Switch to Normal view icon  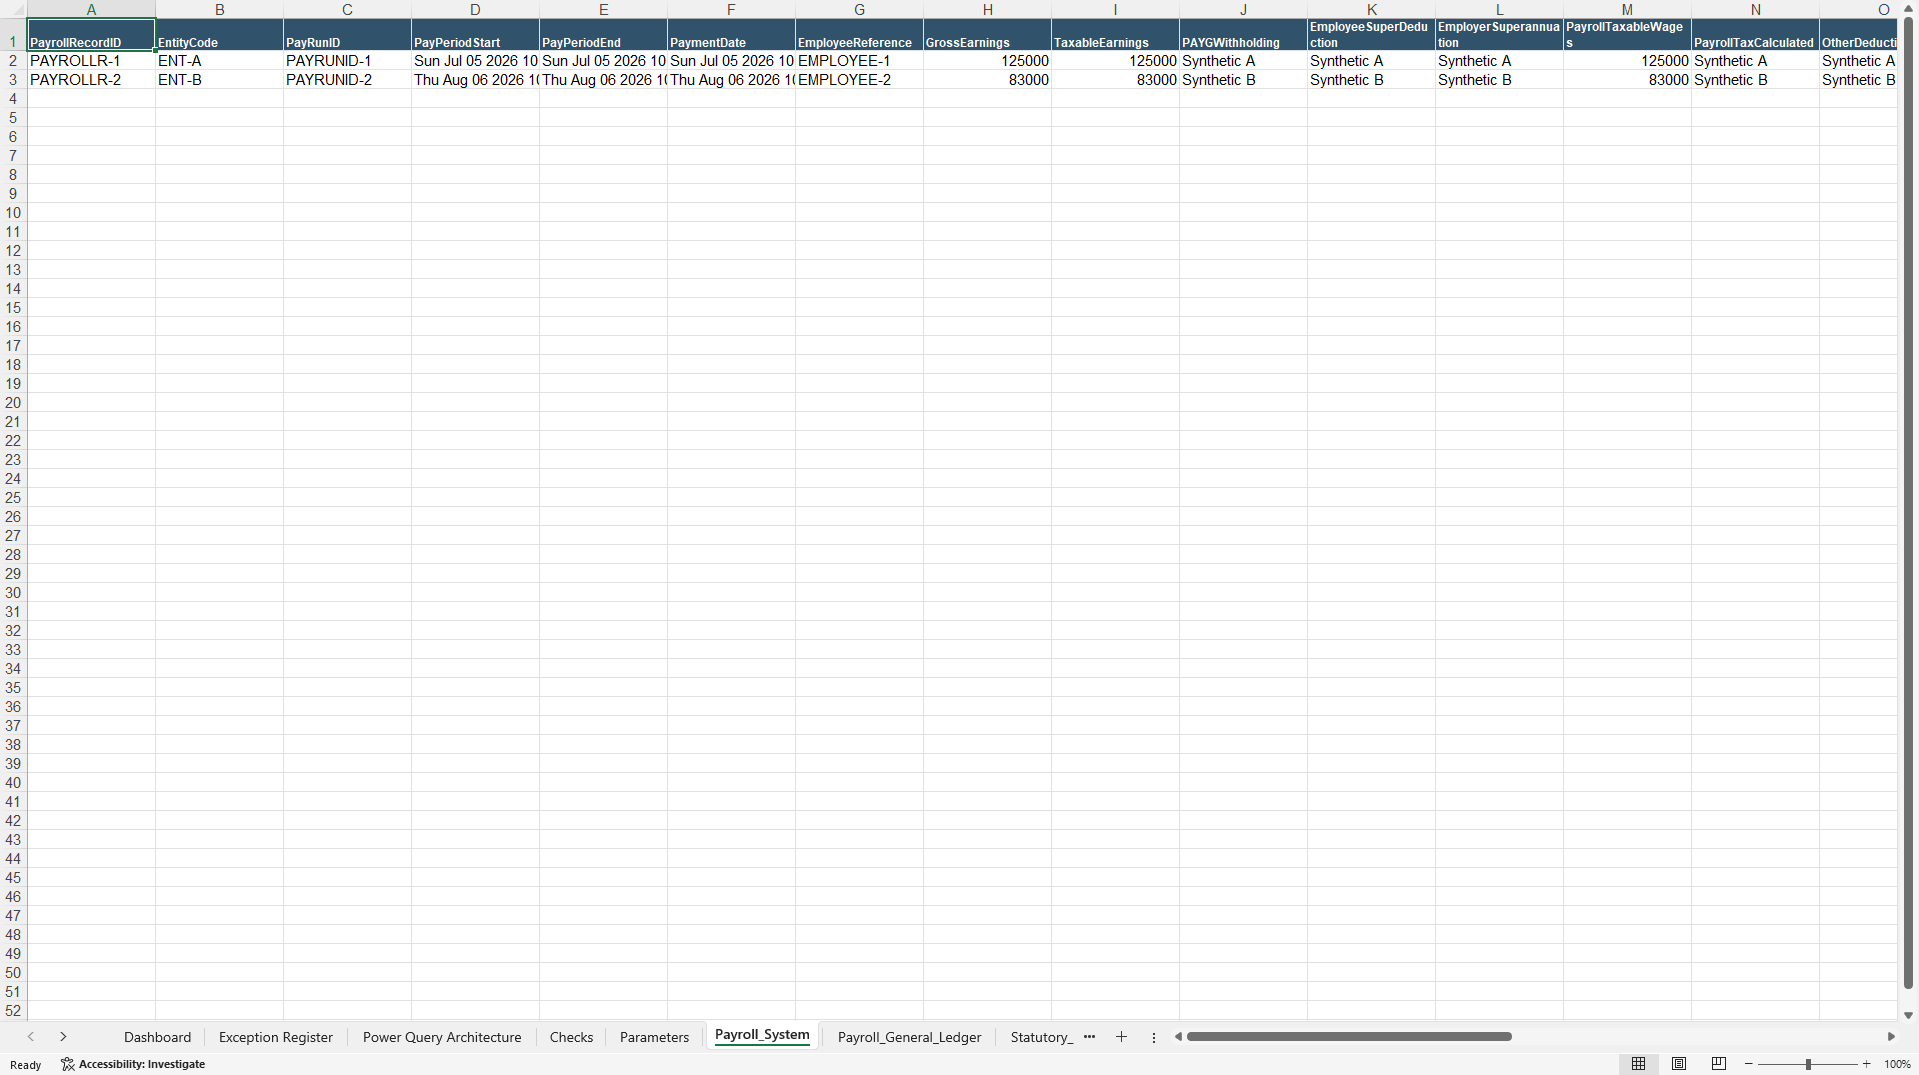tap(1638, 1064)
